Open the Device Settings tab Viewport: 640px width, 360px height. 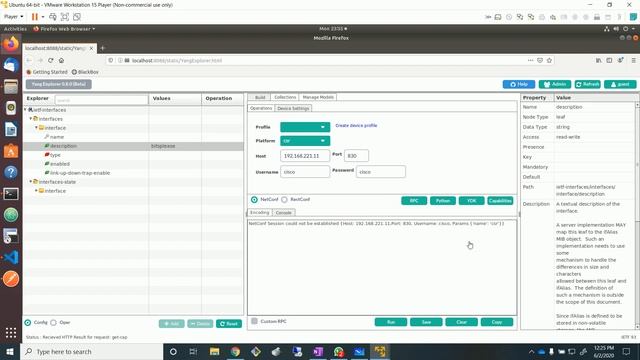293,108
